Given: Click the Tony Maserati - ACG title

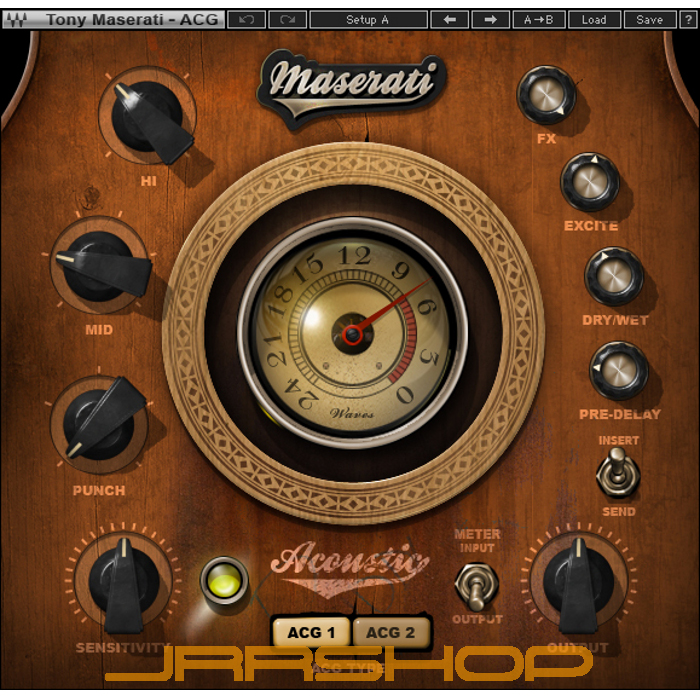Looking at the screenshot, I should point(132,20).
